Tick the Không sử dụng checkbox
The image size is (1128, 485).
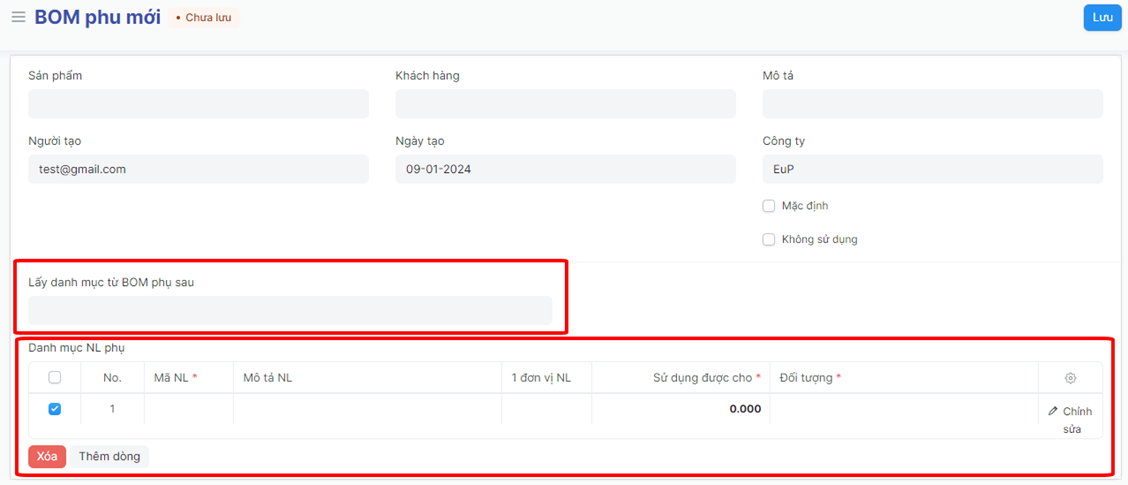(x=769, y=240)
